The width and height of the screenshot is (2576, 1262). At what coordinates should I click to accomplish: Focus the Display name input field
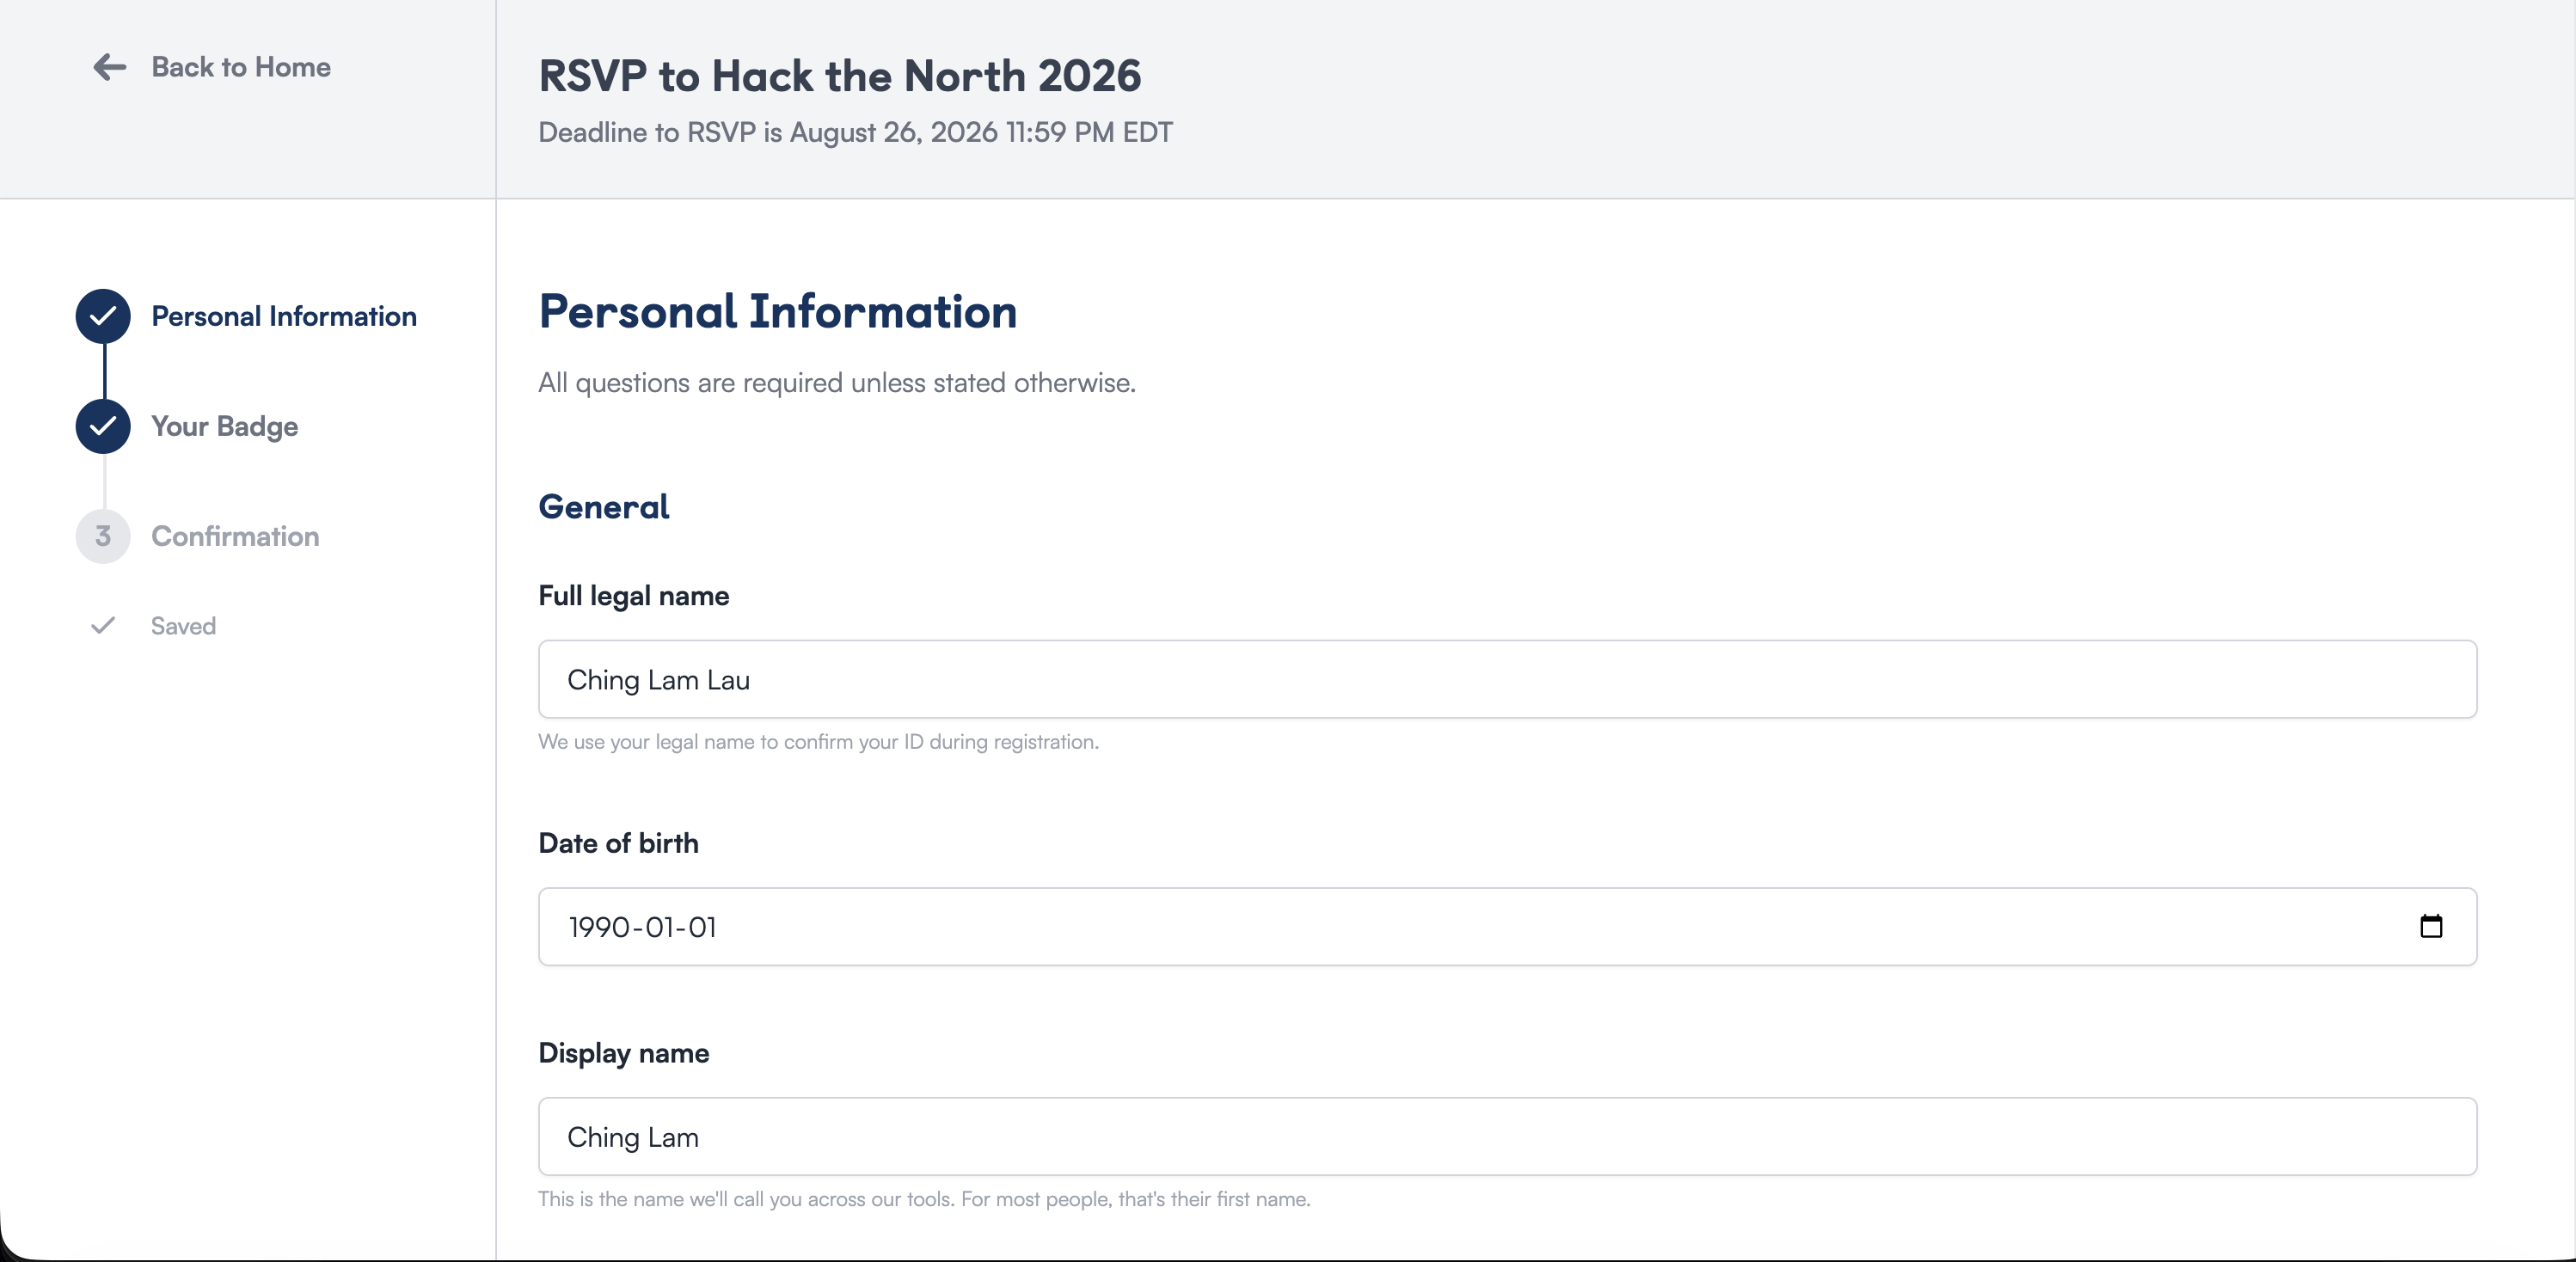(1507, 1137)
